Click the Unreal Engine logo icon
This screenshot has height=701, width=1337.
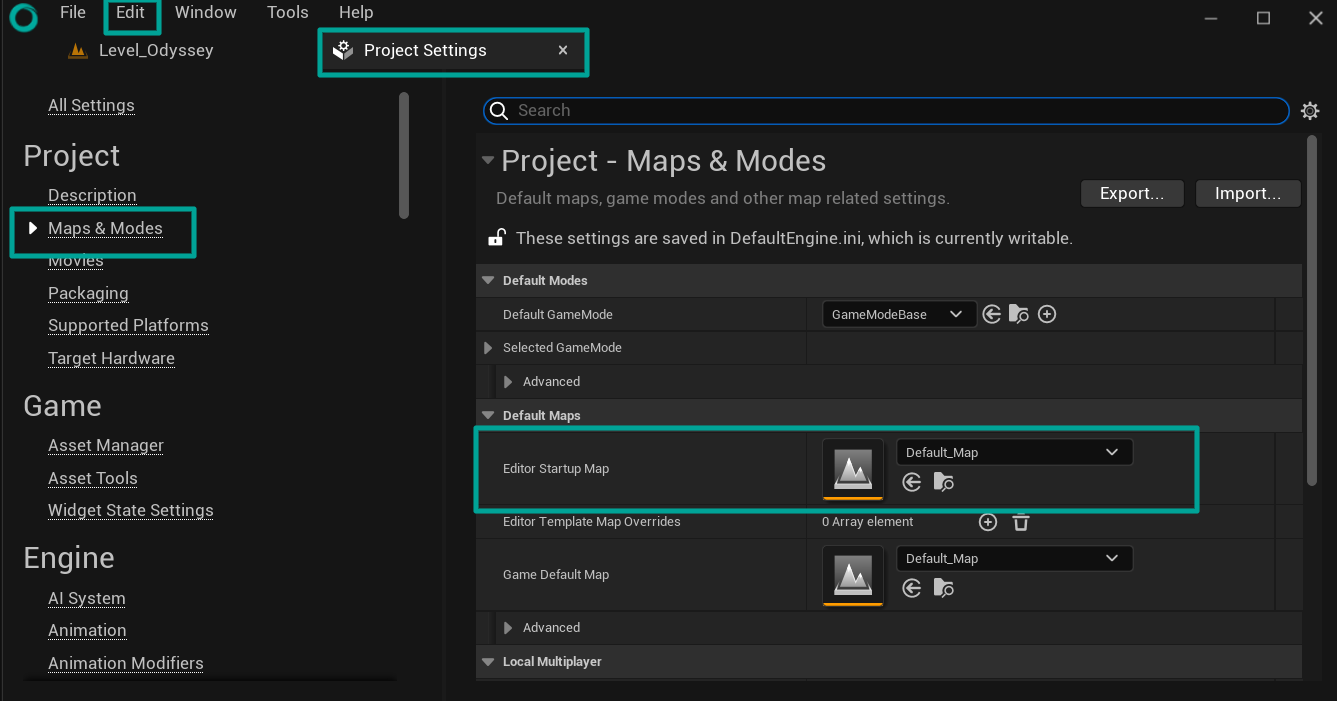click(23, 17)
